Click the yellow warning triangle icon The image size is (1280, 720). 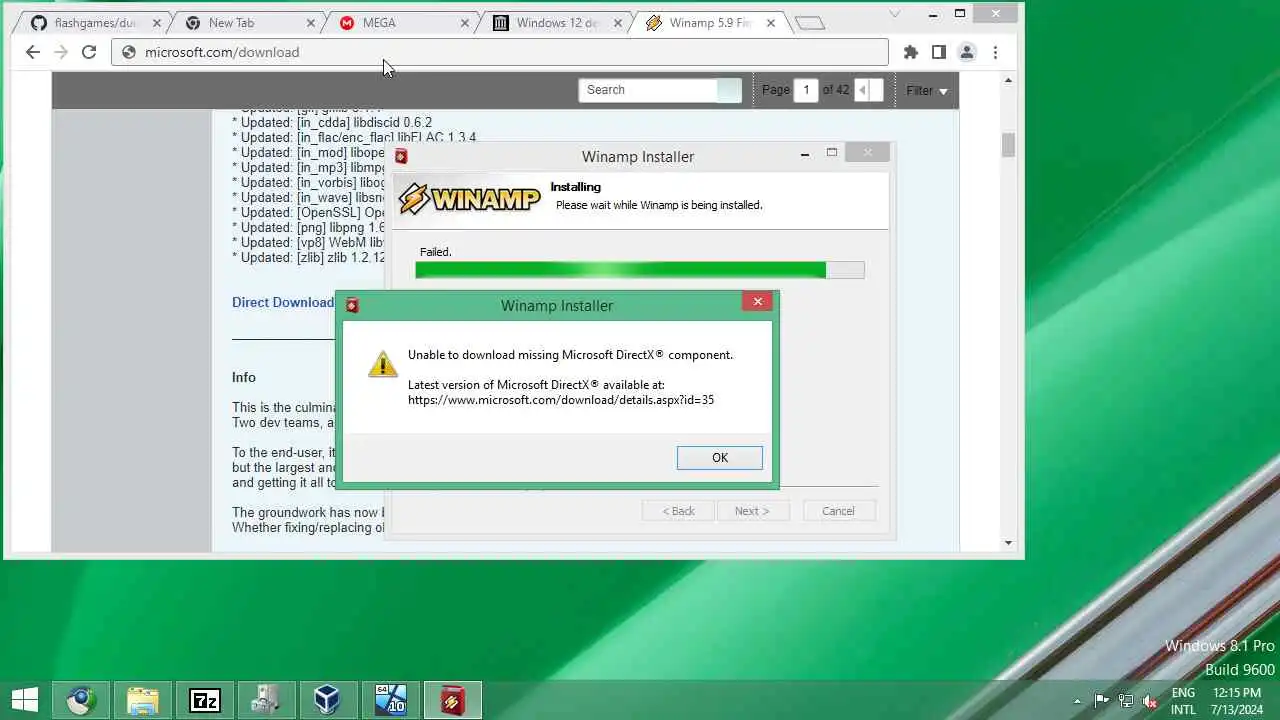382,364
